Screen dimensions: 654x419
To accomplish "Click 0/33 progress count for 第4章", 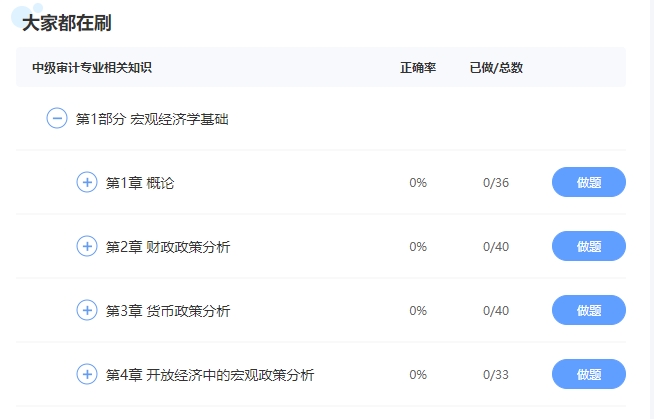I will (x=496, y=374).
